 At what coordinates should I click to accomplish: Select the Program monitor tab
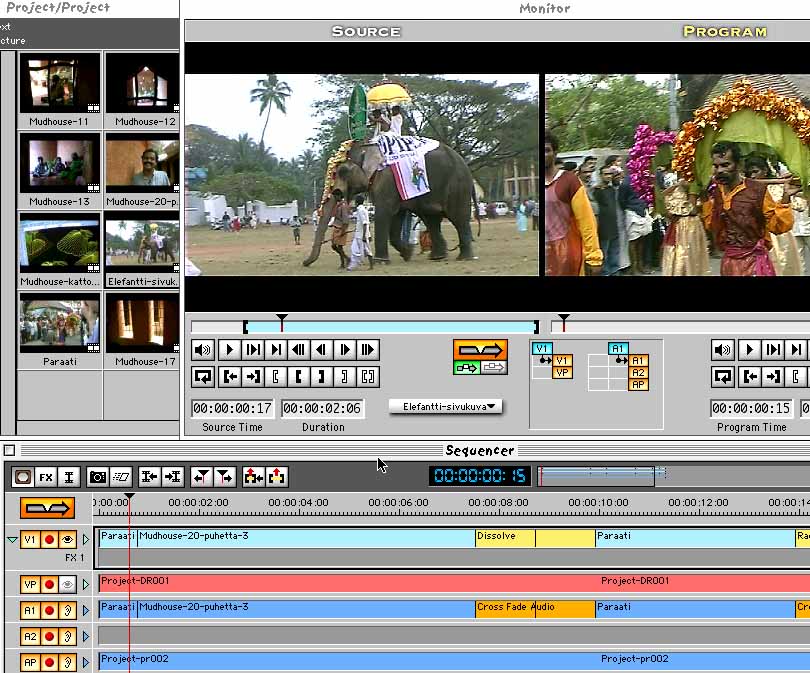click(x=724, y=32)
